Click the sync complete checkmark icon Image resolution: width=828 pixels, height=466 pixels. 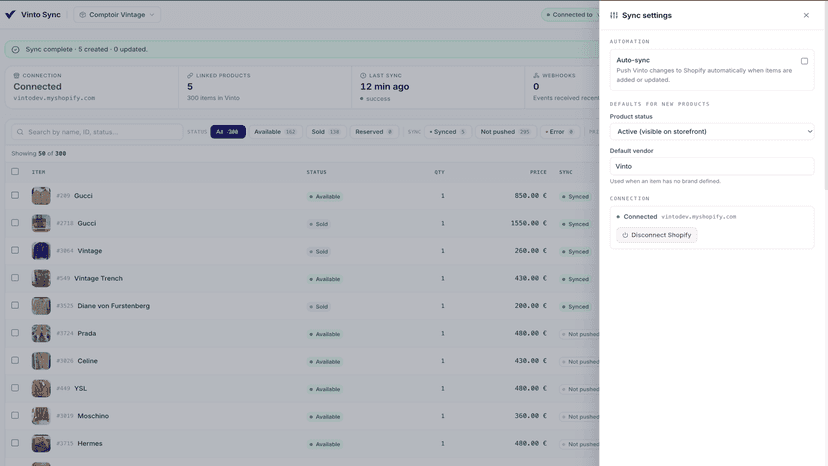[15, 50]
